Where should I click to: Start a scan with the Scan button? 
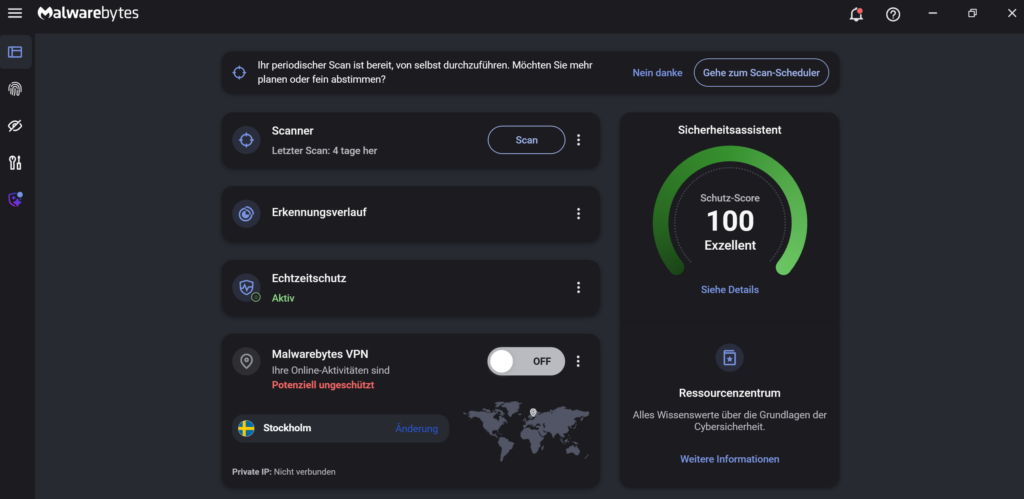526,140
